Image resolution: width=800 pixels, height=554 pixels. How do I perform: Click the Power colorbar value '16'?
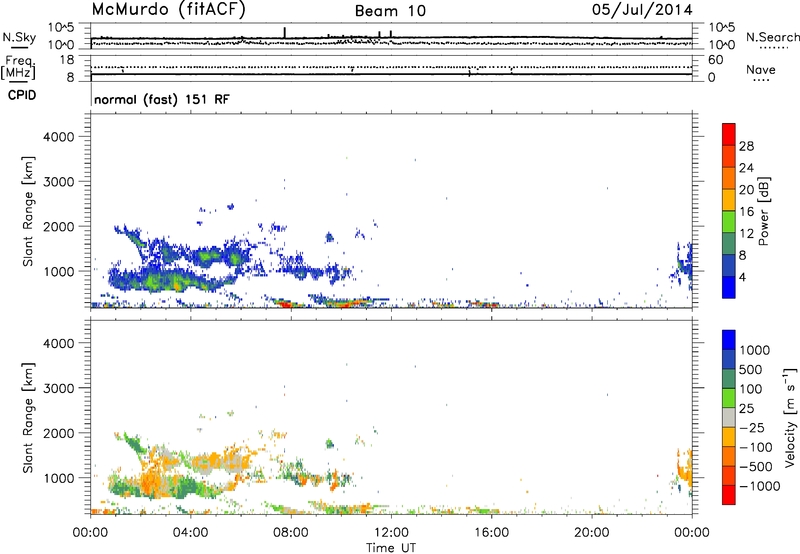pyautogui.click(x=746, y=212)
